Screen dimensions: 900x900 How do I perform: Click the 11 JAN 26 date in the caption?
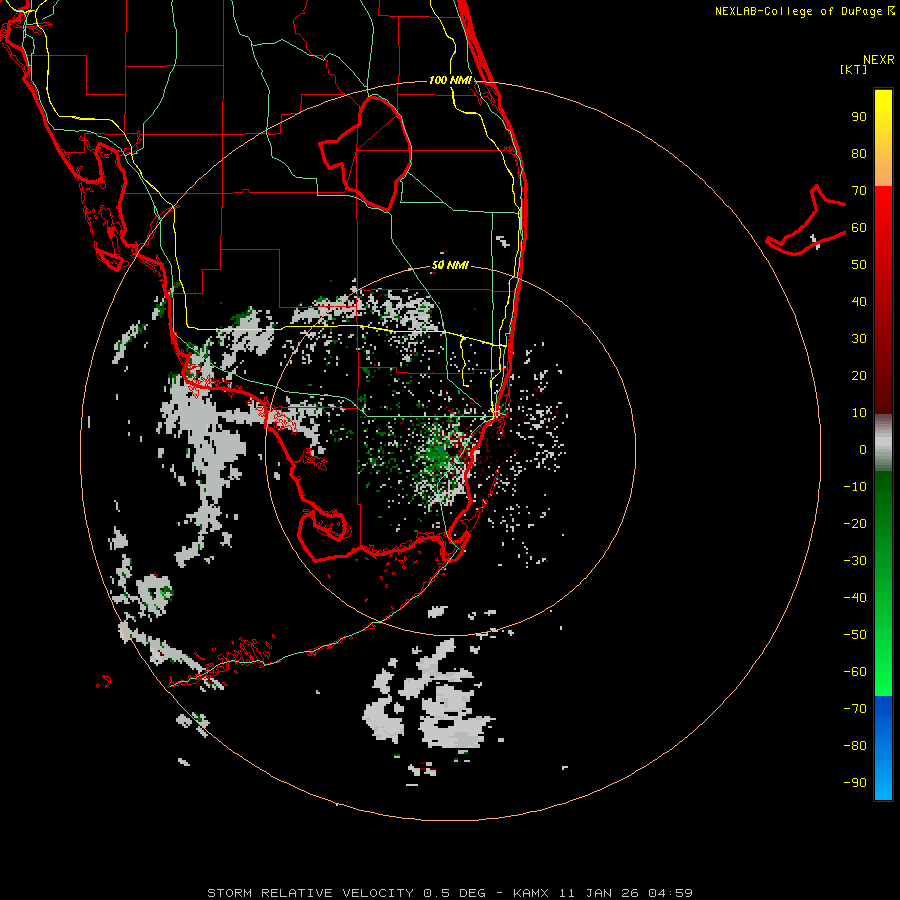pyautogui.click(x=599, y=893)
